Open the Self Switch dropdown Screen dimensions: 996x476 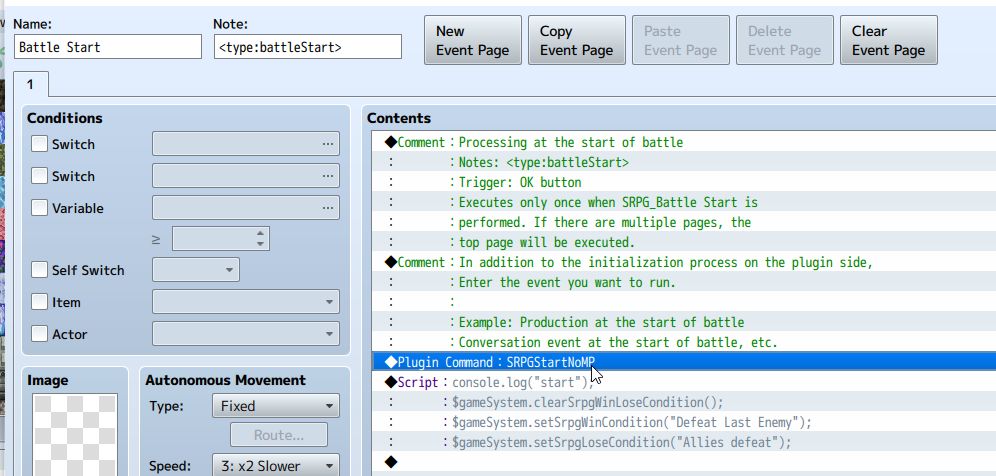pyautogui.click(x=196, y=270)
